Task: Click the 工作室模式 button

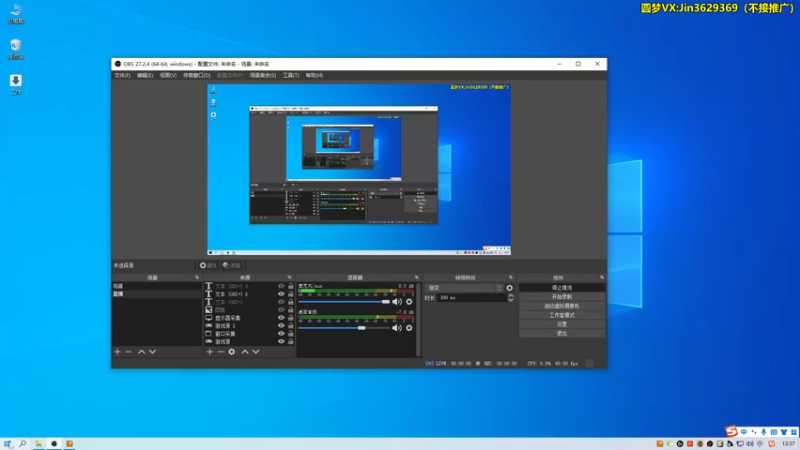Action: [x=562, y=315]
